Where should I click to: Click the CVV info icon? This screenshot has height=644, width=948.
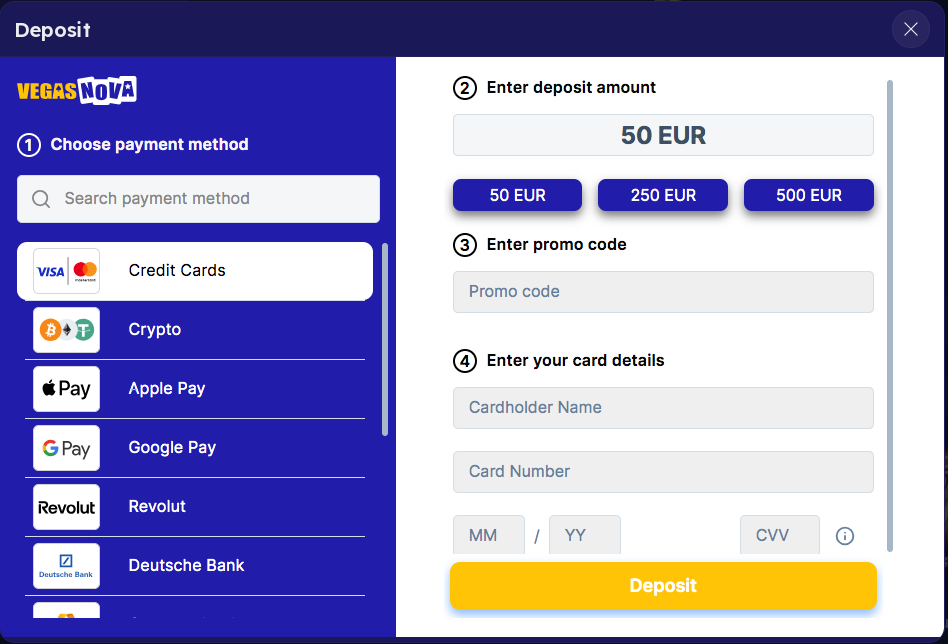[x=845, y=536]
